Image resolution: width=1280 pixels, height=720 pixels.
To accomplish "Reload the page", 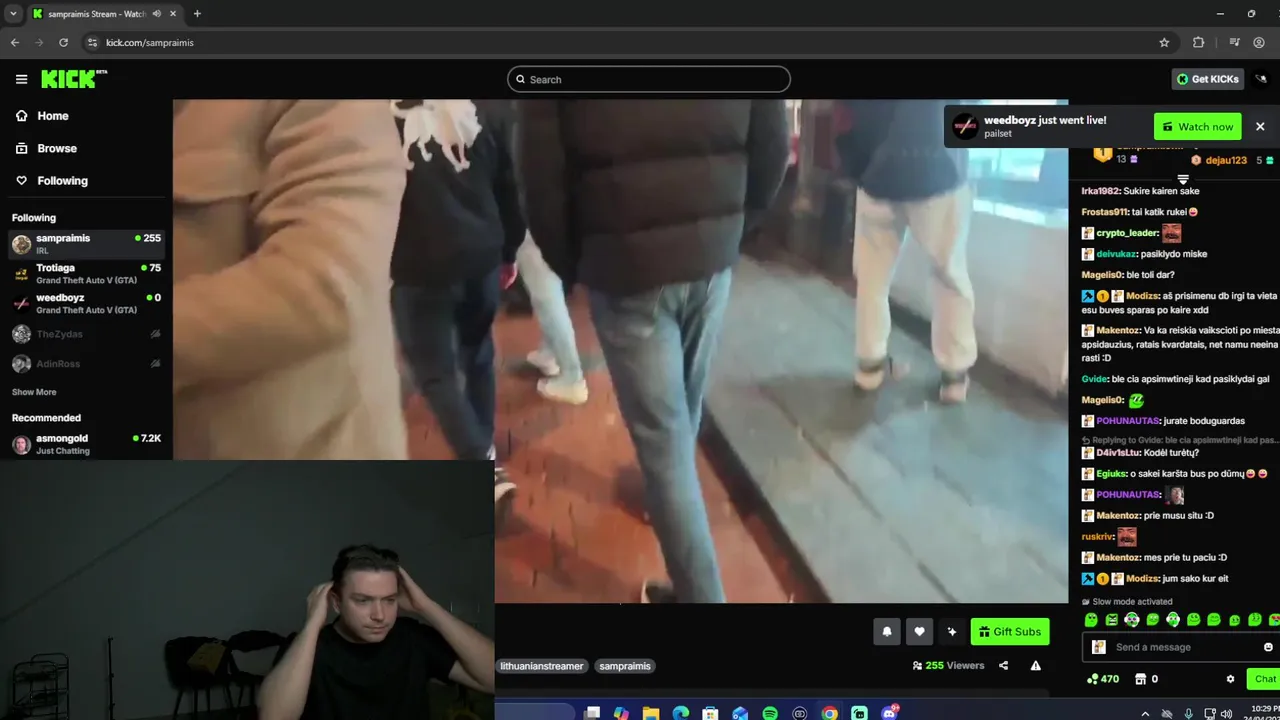I will coord(63,42).
